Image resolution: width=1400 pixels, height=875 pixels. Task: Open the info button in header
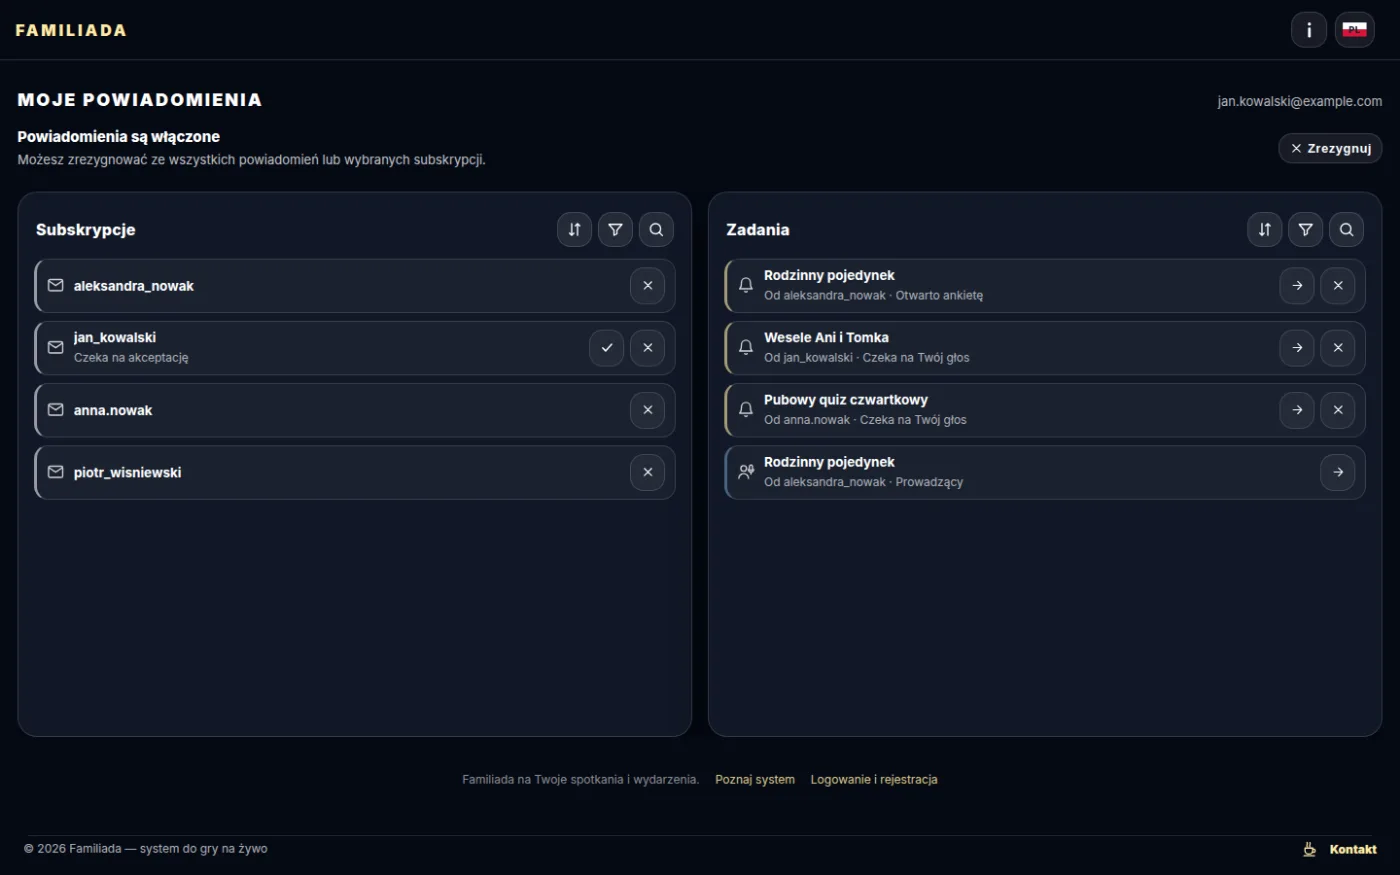[1309, 30]
